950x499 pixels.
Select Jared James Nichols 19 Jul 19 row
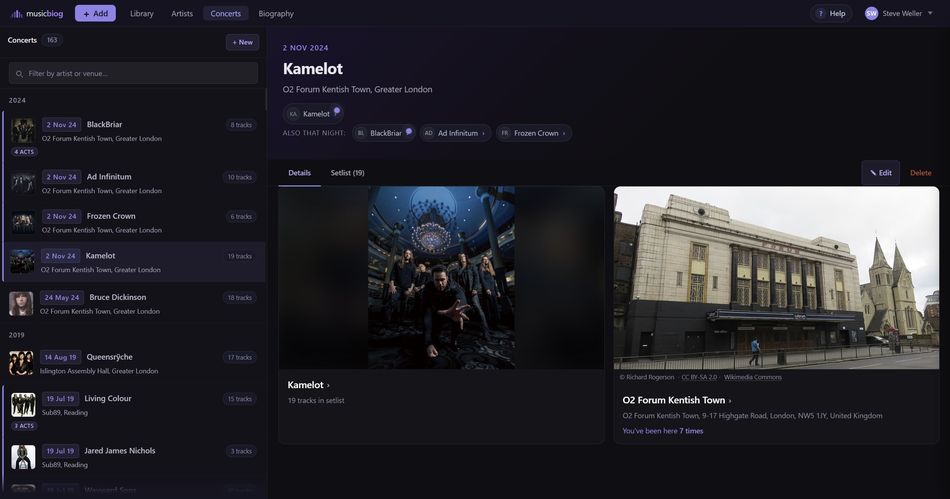pos(135,457)
